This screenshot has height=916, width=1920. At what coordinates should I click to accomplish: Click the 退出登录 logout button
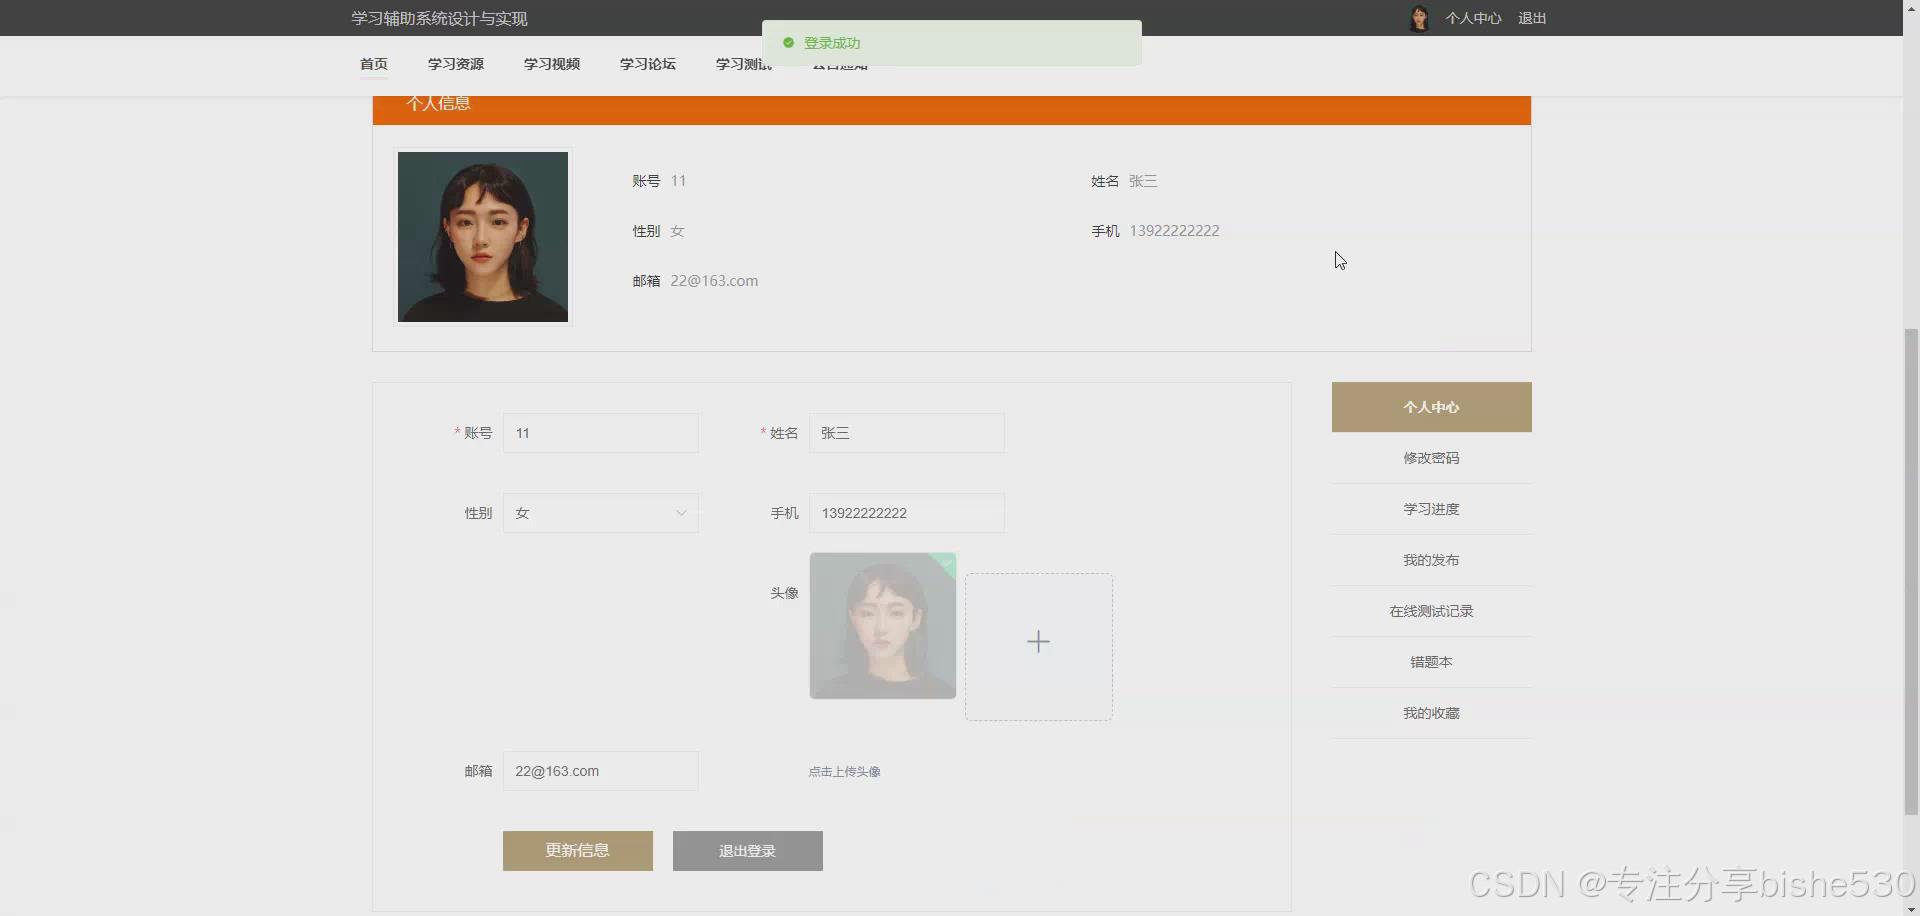tap(747, 850)
